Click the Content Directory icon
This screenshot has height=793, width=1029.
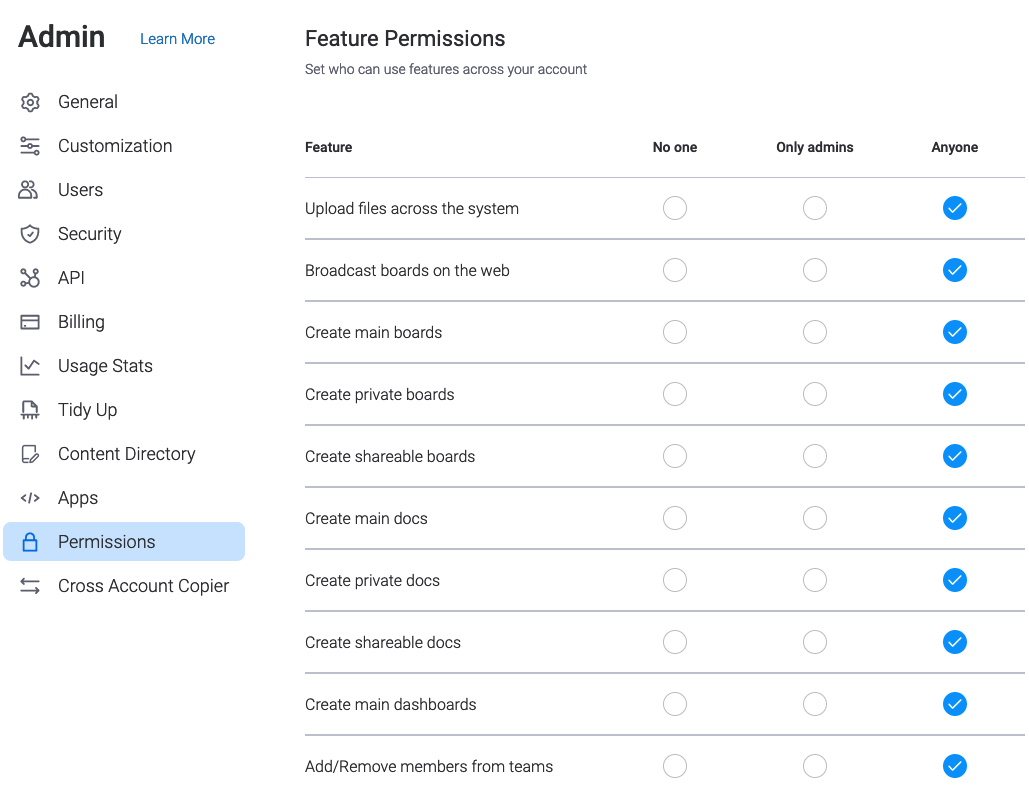pyautogui.click(x=30, y=454)
